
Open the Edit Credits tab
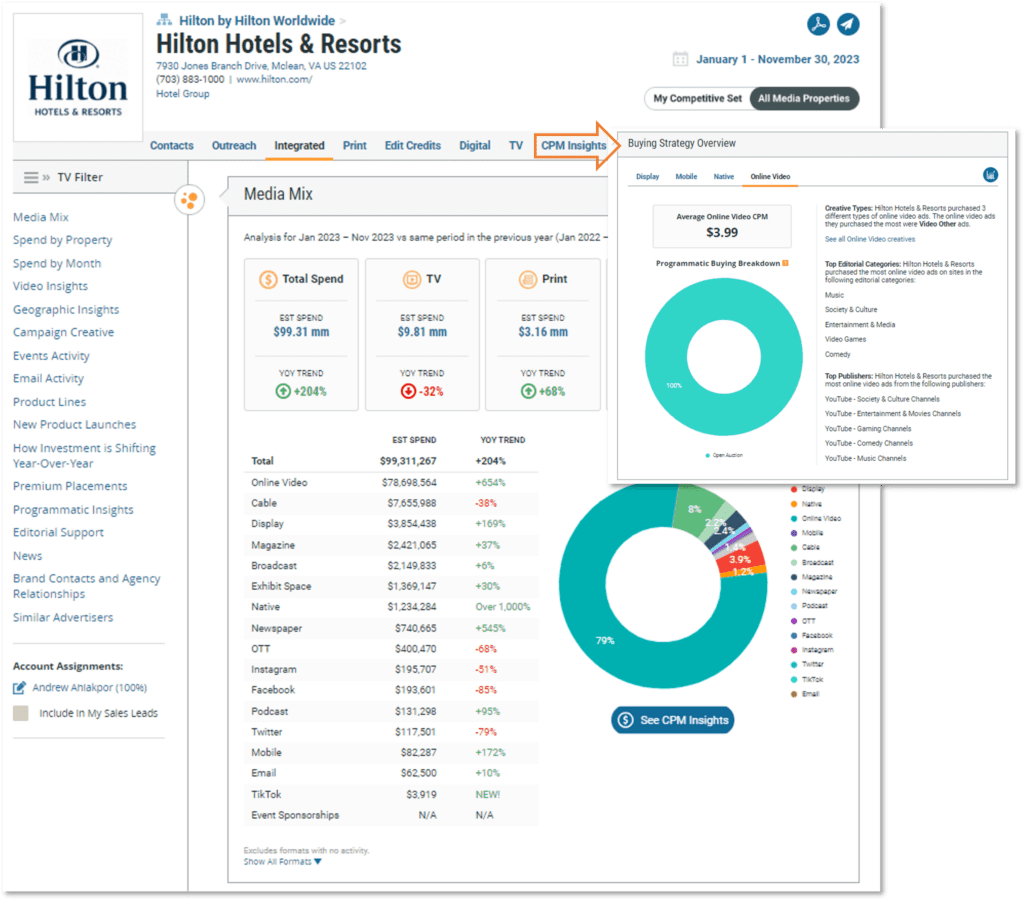413,146
